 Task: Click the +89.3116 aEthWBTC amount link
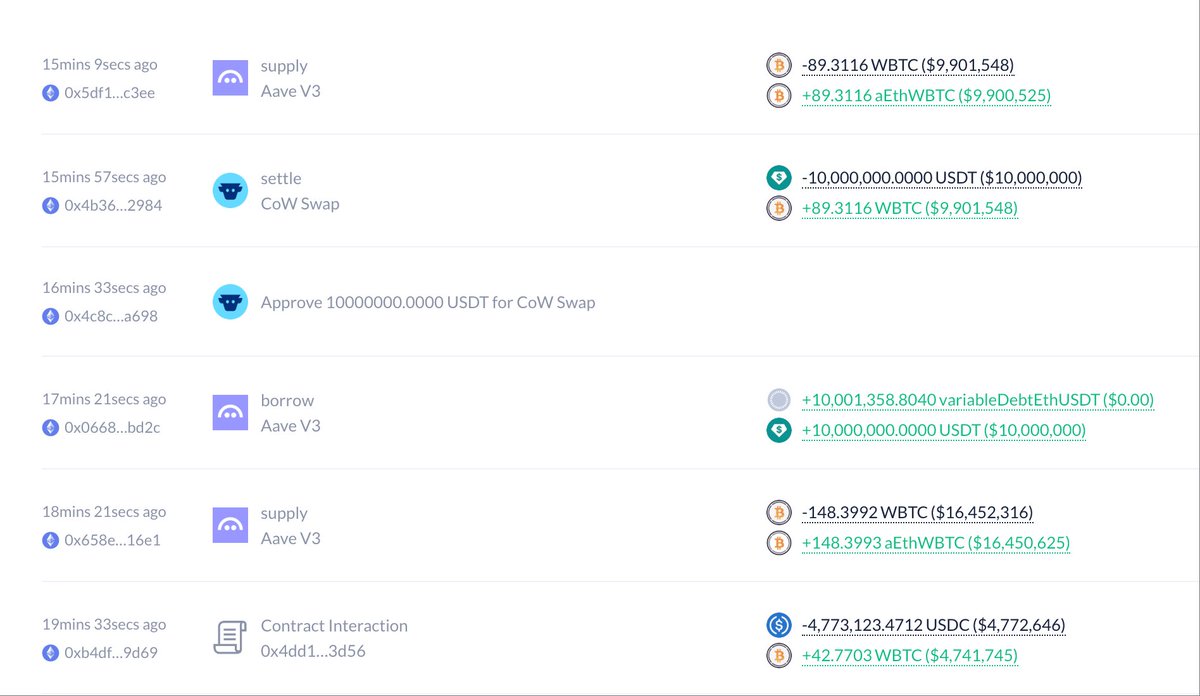coord(926,95)
